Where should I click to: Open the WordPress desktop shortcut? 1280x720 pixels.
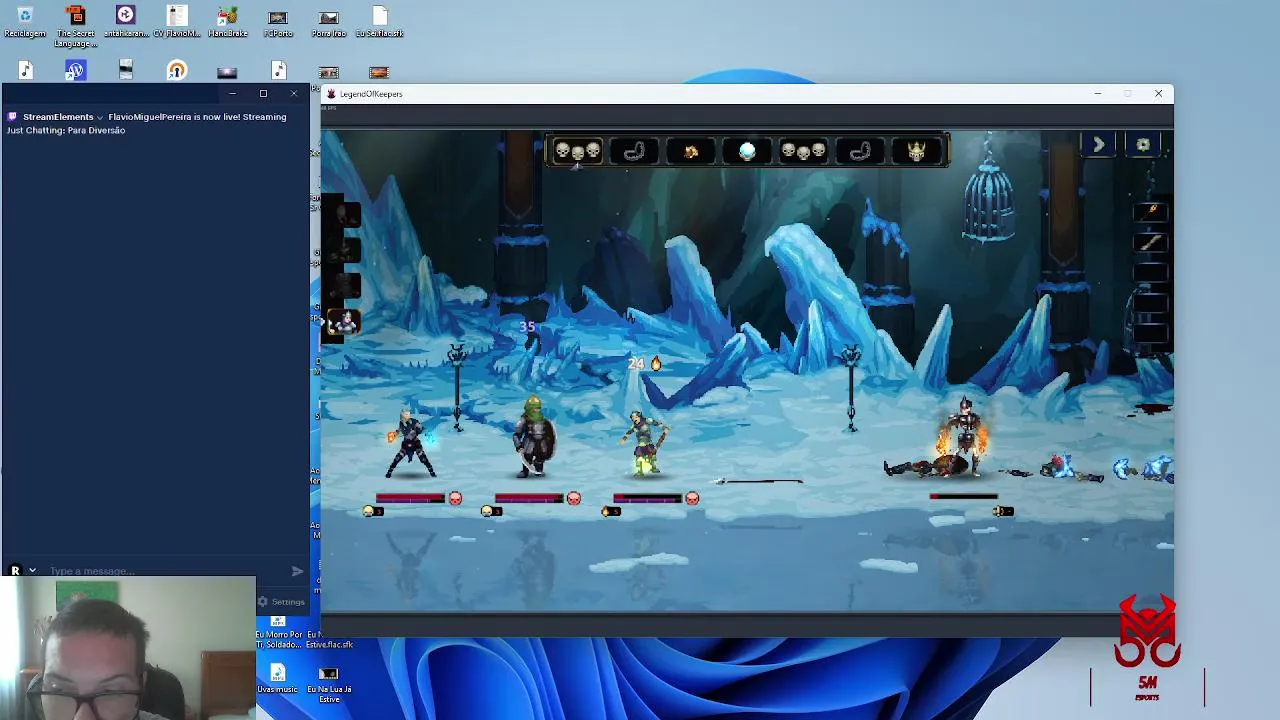75,70
